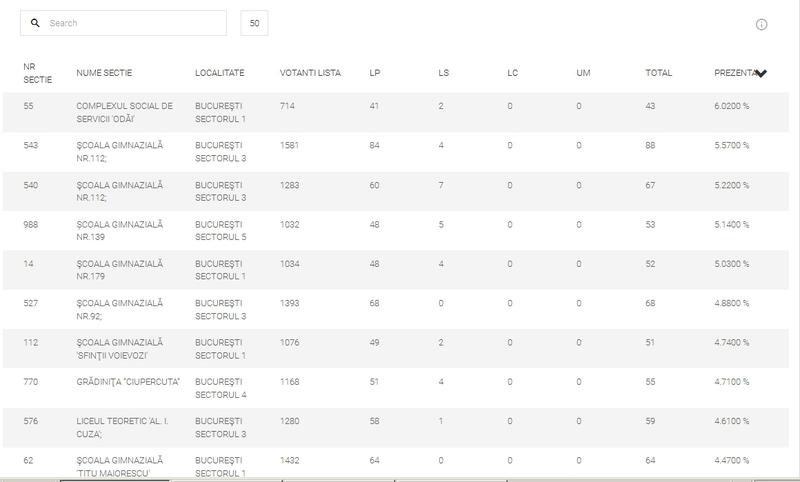Open the info icon at top right

point(761,24)
